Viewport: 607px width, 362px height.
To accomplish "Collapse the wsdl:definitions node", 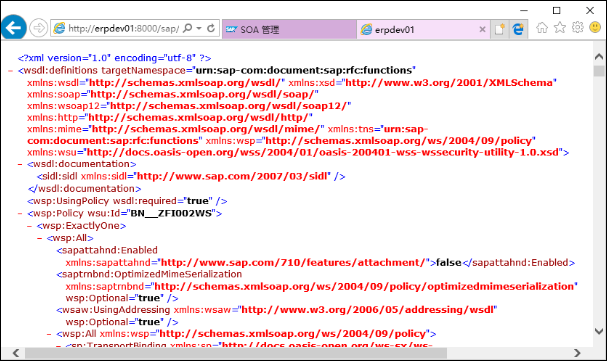I will click(x=10, y=71).
